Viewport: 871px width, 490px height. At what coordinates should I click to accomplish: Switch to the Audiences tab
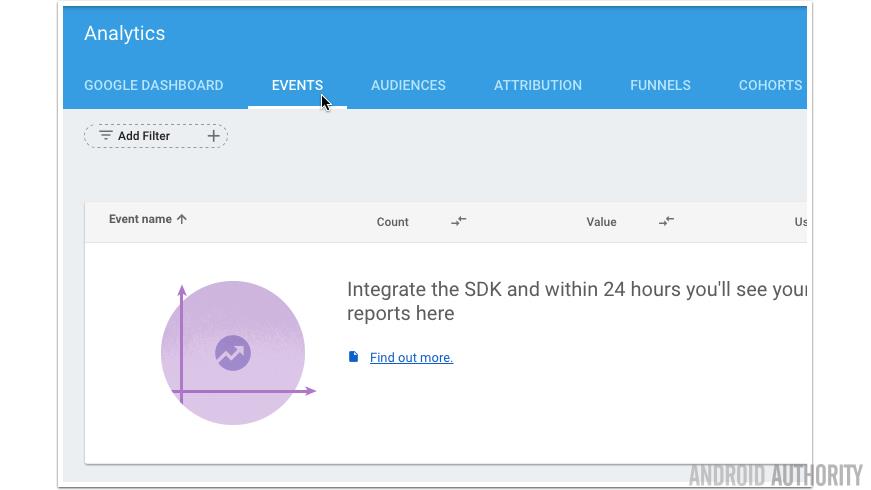coord(408,85)
